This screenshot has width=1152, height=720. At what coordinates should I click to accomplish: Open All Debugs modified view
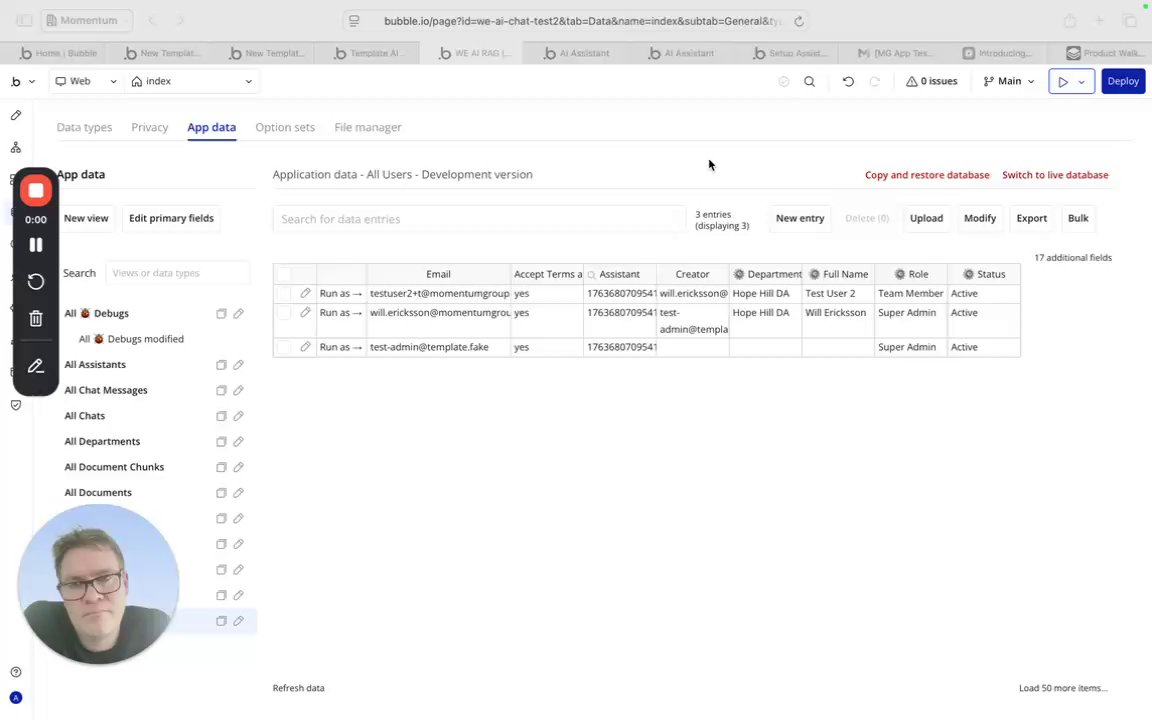132,339
